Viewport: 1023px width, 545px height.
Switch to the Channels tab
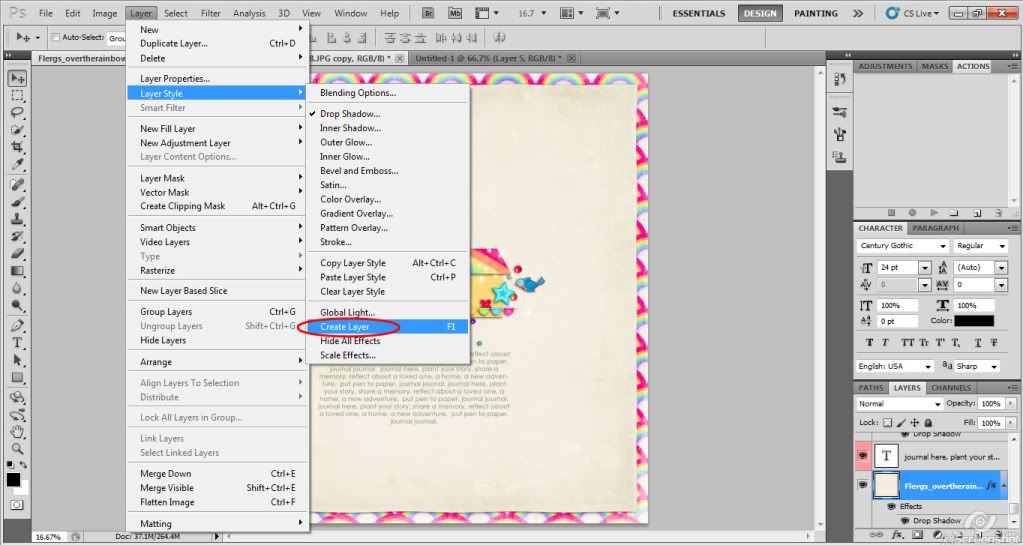(950, 388)
